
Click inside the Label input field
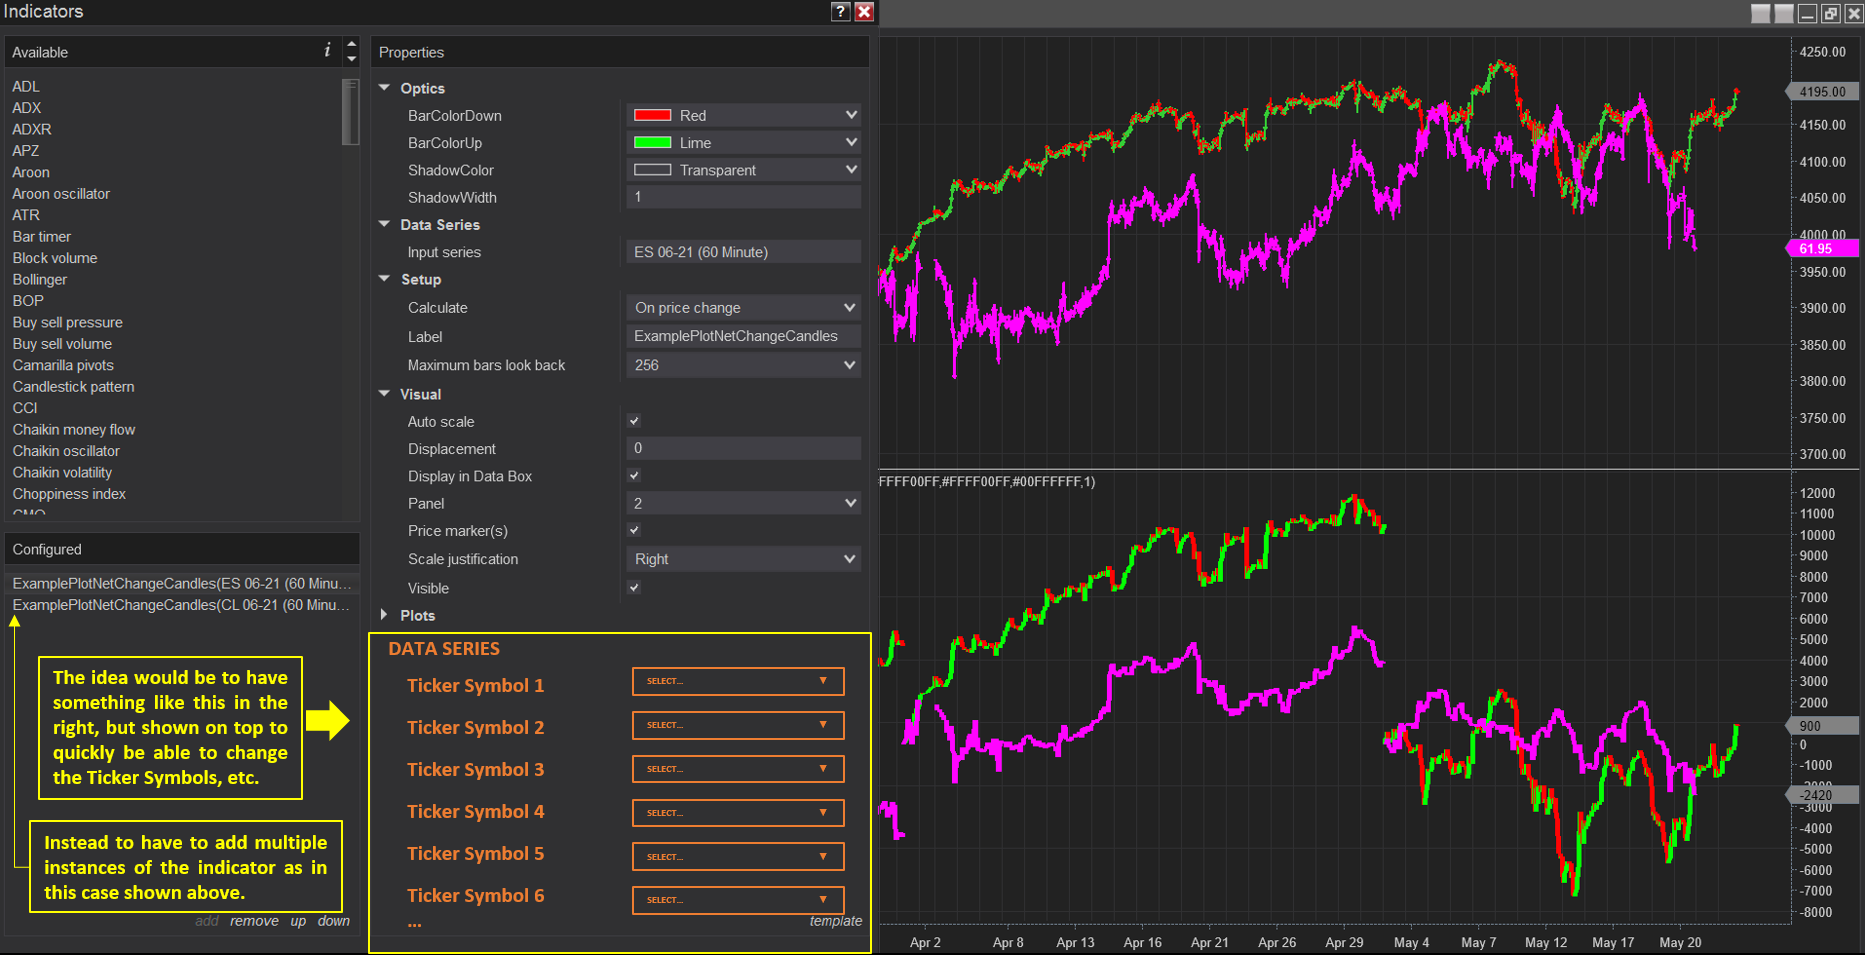(743, 336)
